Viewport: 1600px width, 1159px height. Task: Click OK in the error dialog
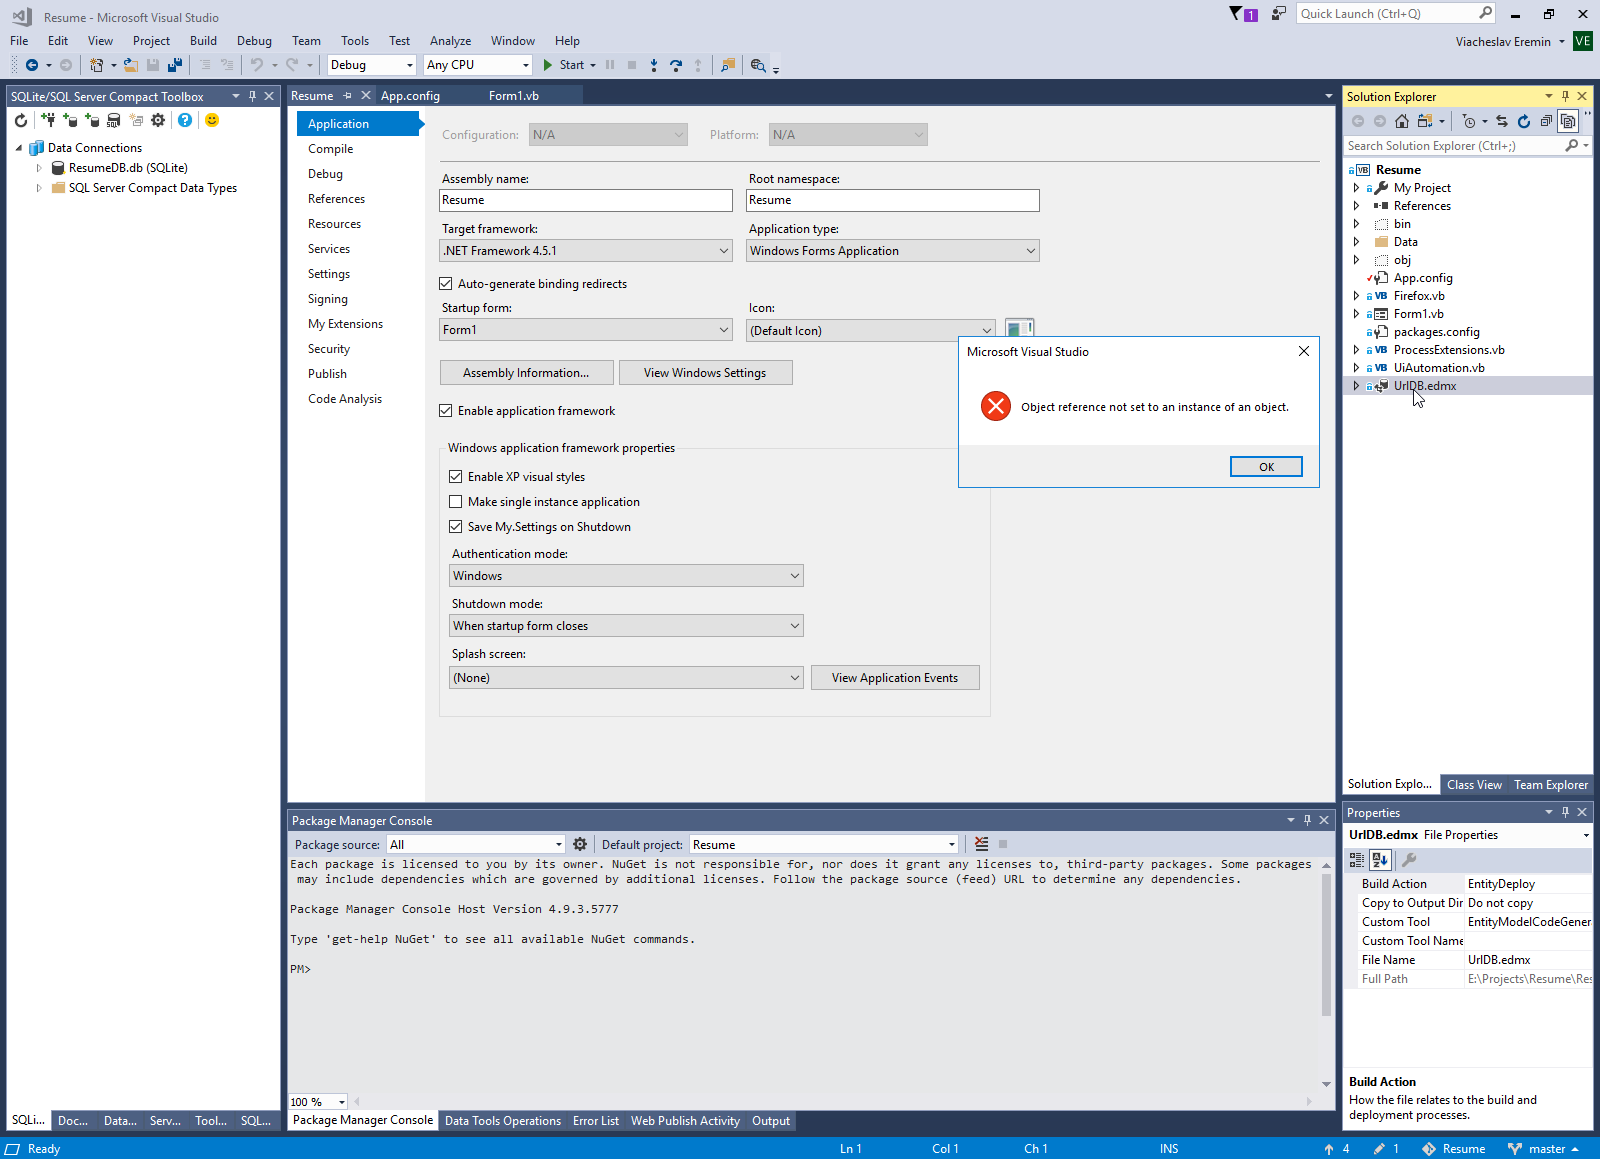click(x=1266, y=467)
